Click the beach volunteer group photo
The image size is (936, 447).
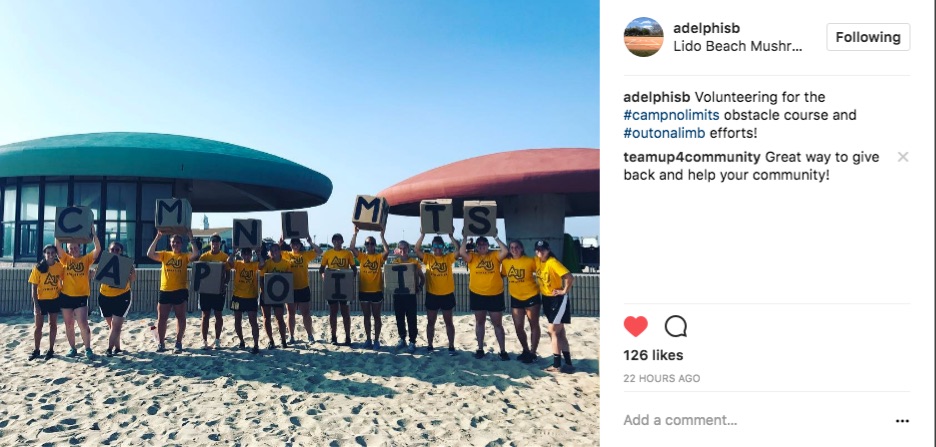pyautogui.click(x=300, y=223)
